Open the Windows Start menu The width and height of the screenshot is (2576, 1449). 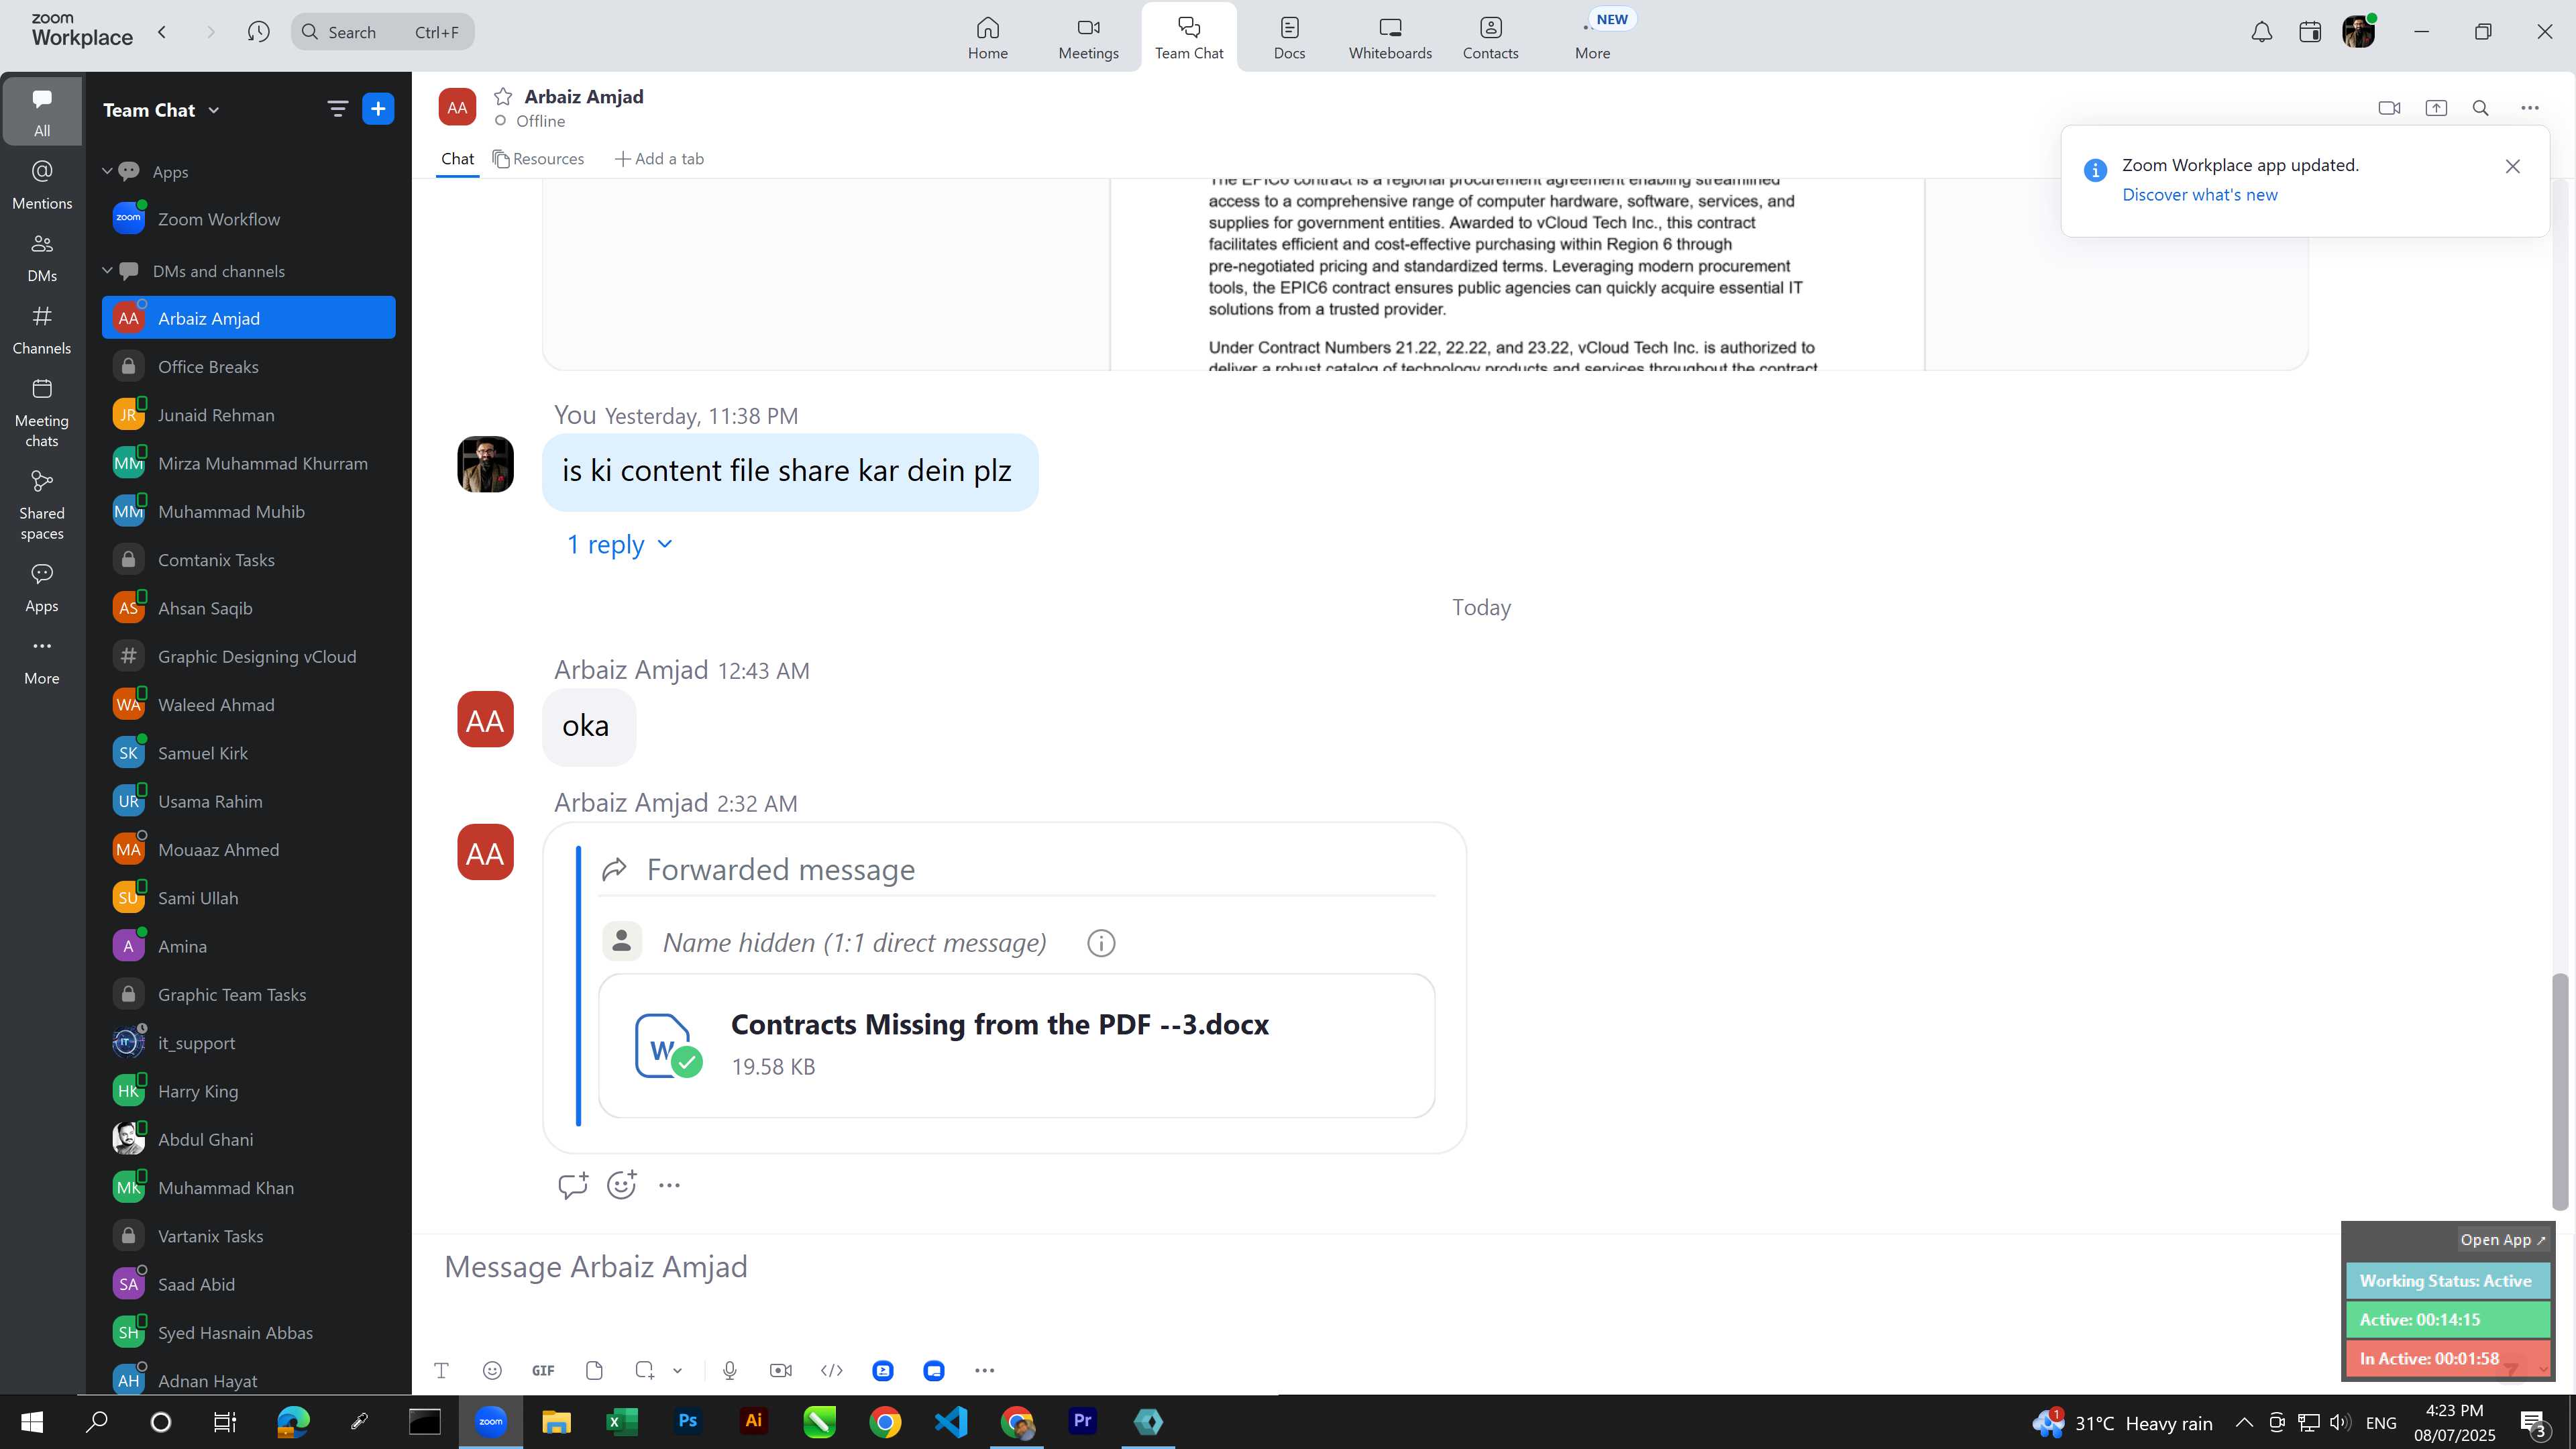click(x=32, y=1422)
